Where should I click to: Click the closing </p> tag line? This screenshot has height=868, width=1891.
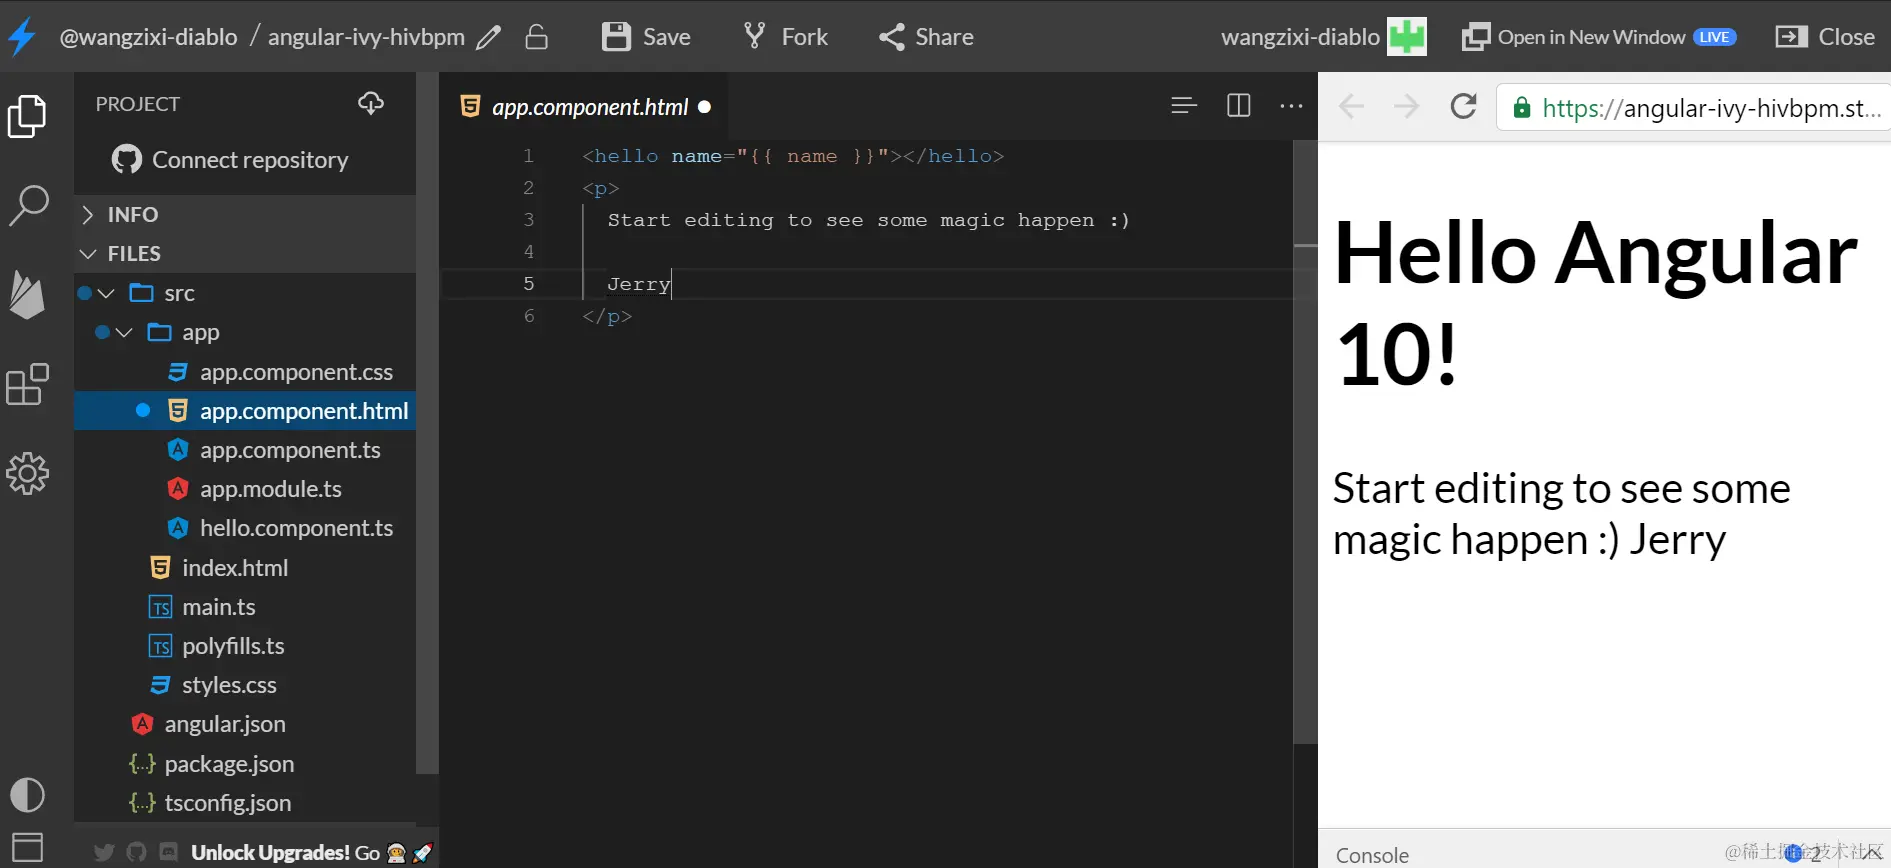pos(607,316)
